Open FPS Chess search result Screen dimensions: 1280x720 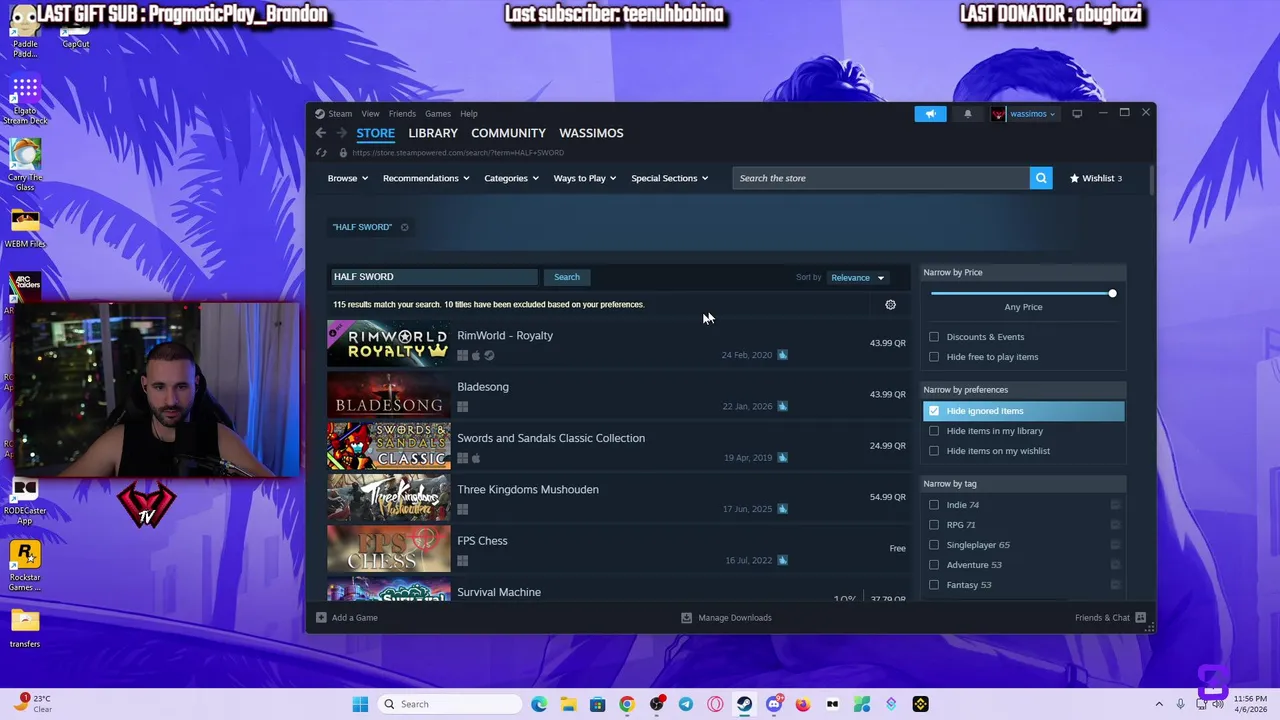[x=617, y=549]
